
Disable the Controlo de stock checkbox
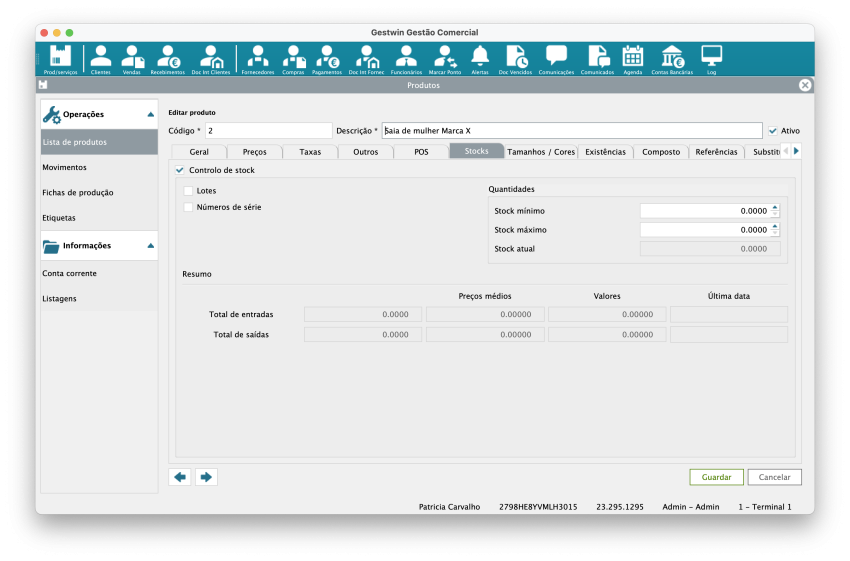pos(180,170)
